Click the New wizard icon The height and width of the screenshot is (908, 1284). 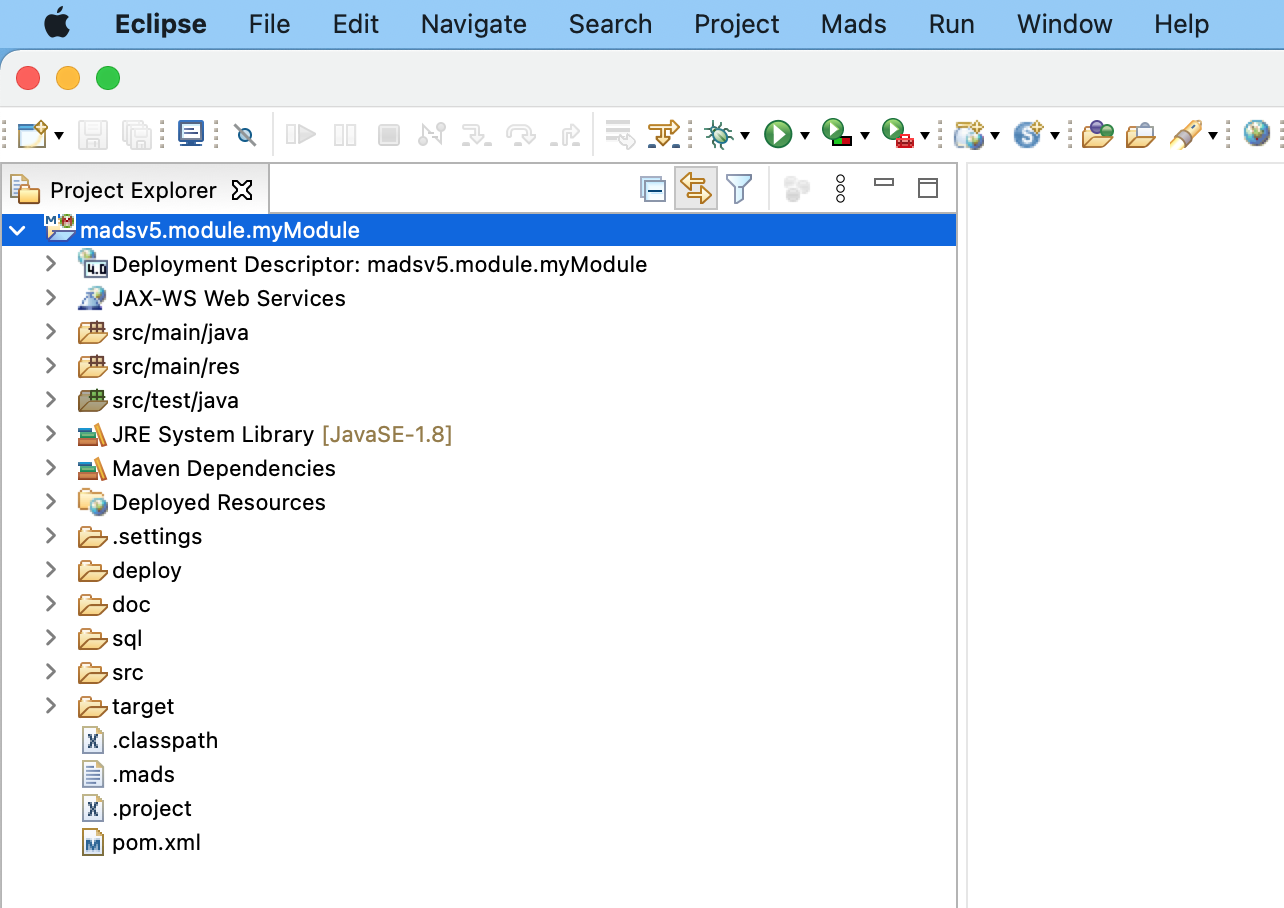32,134
